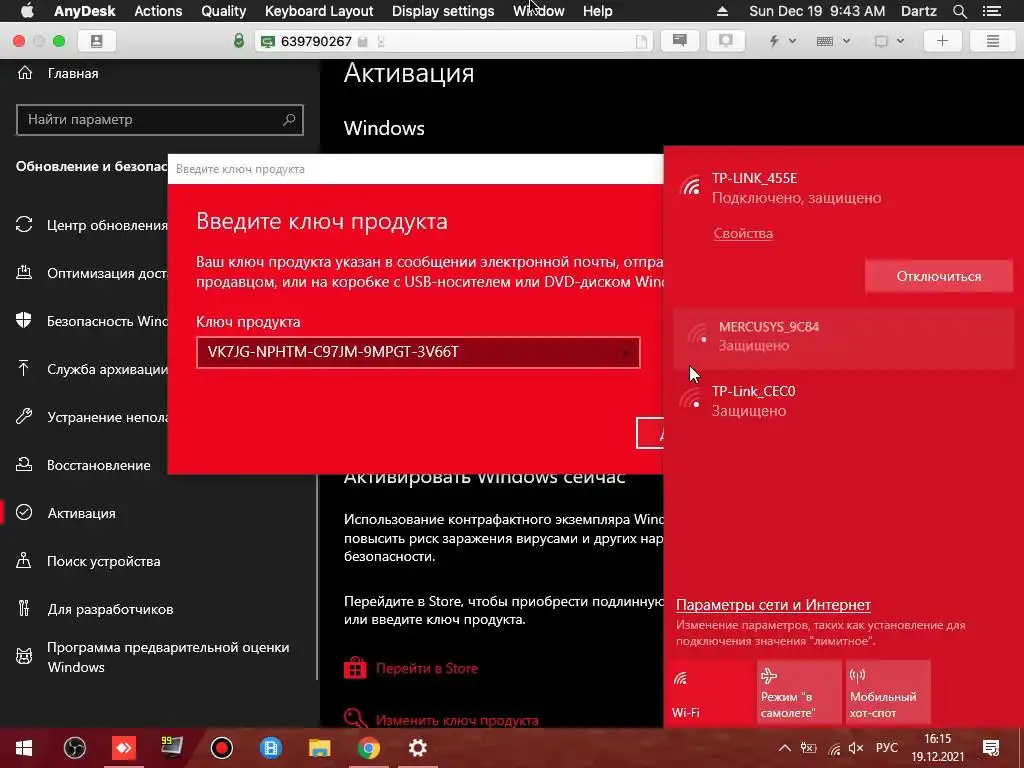The height and width of the screenshot is (768, 1024).
Task: Open Settings gear in taskbar
Action: 417,748
